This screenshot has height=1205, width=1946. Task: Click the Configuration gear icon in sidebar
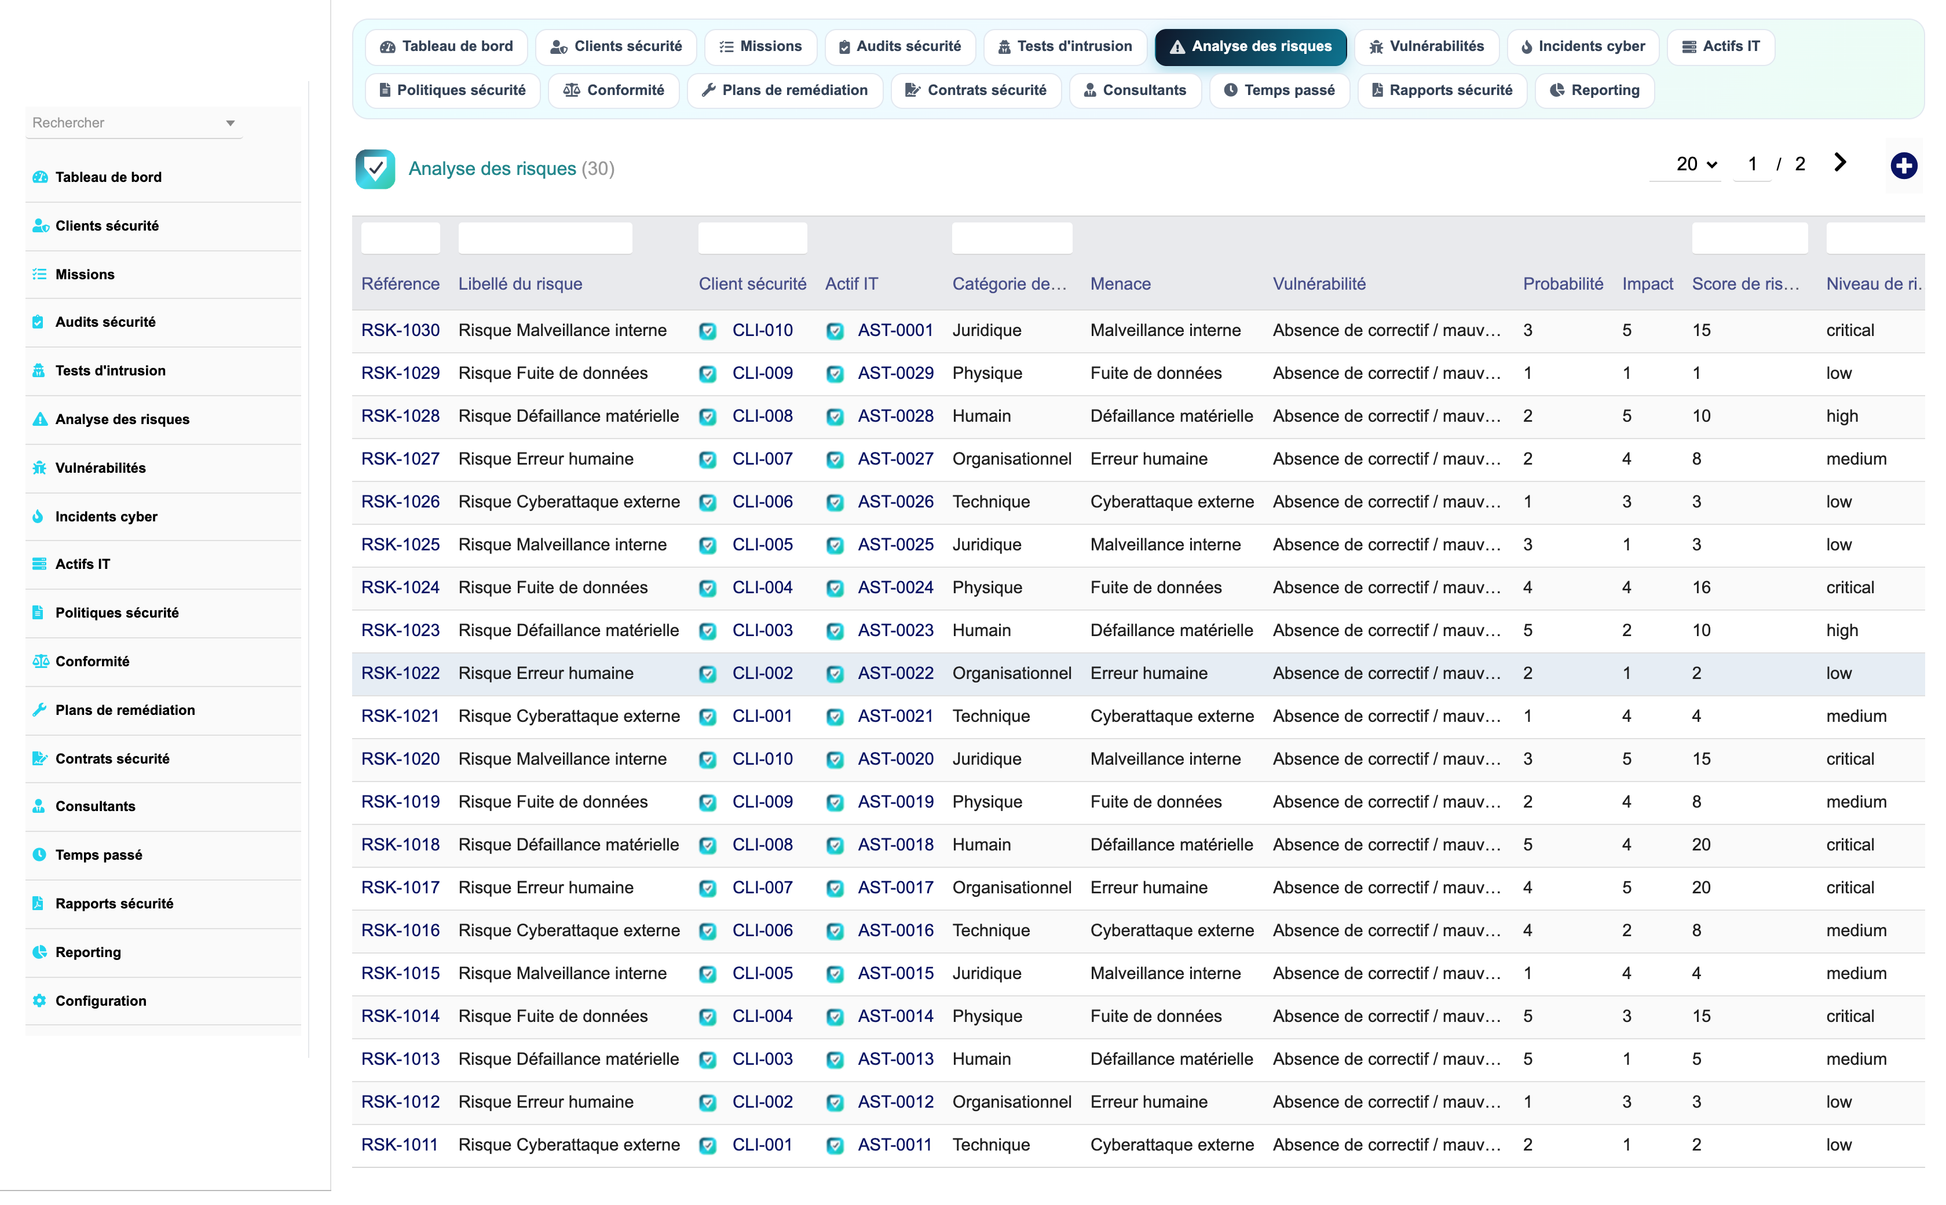click(39, 1001)
